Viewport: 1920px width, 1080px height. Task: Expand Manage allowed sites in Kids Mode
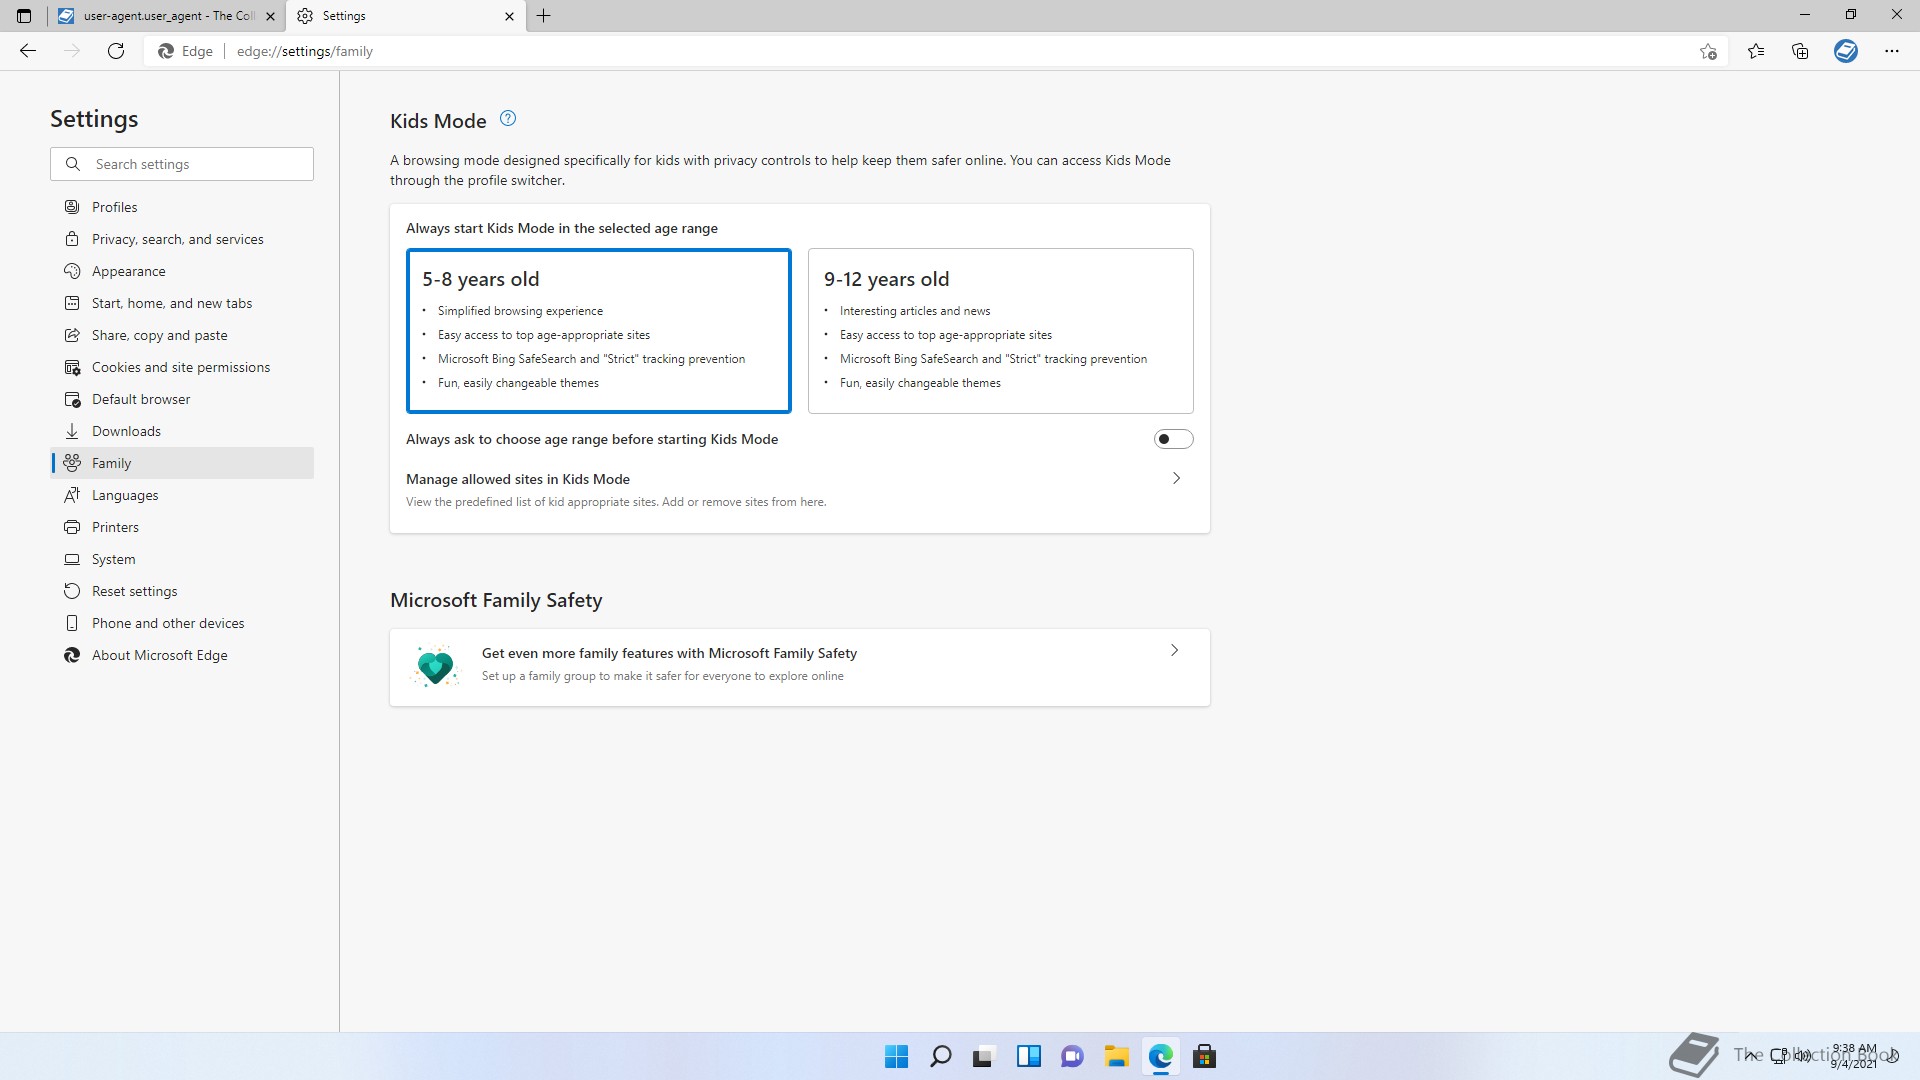coord(1176,478)
